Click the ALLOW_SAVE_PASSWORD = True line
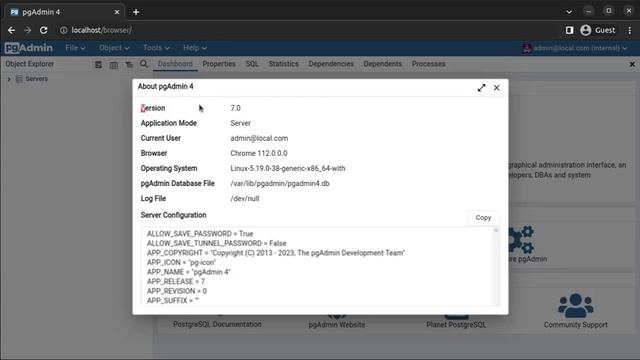The image size is (640, 360). point(200,234)
